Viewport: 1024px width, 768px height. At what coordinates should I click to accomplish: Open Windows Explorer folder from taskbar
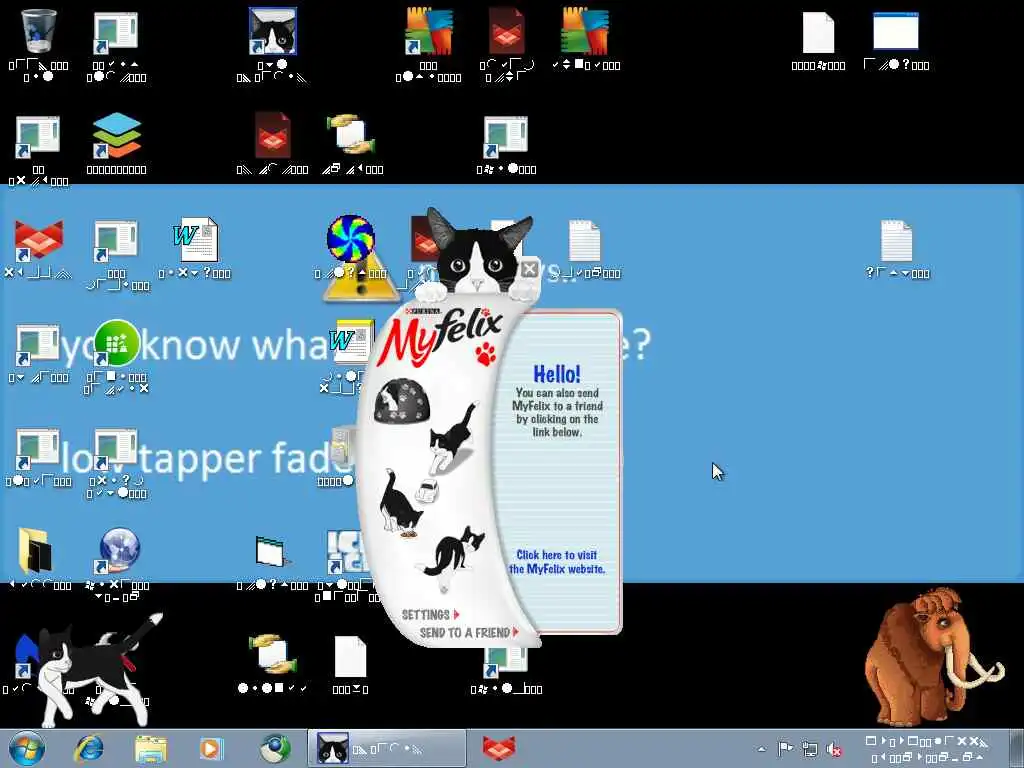151,748
